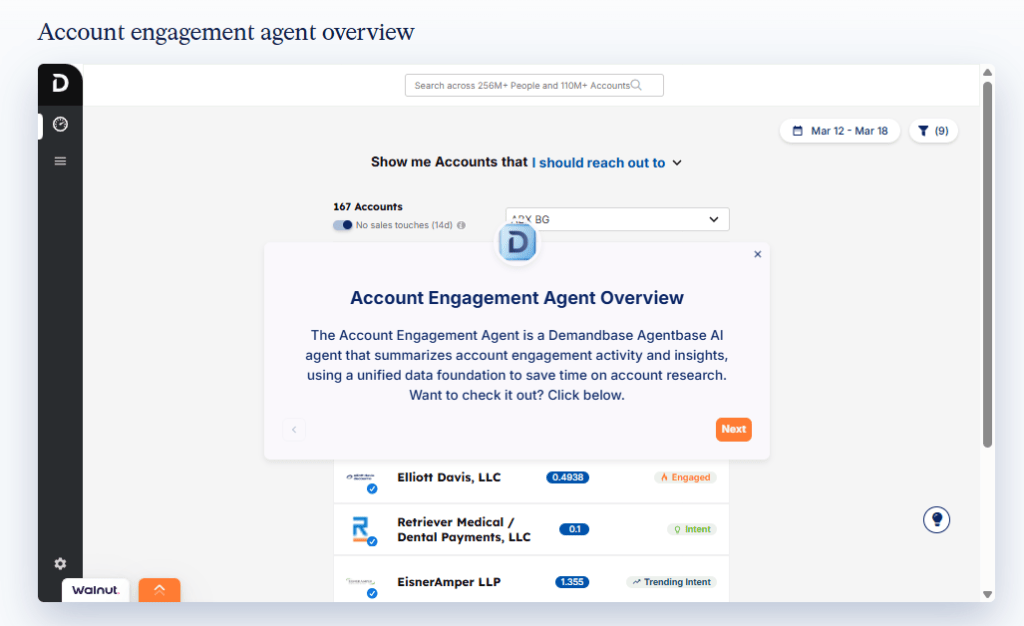Image resolution: width=1024 pixels, height=626 pixels.
Task: Open the Mar 12 - Mar 18 date picker
Action: coord(840,131)
